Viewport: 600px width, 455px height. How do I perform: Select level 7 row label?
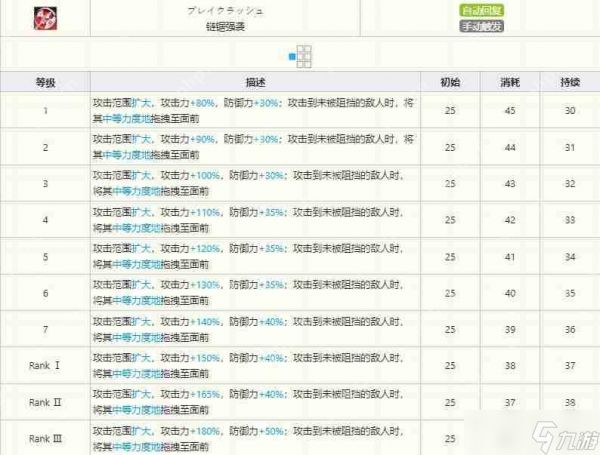click(x=46, y=329)
